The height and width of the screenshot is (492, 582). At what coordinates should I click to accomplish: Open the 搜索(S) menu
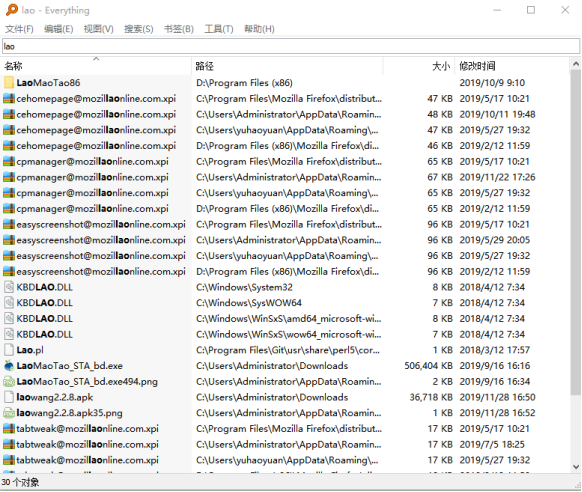(x=138, y=29)
